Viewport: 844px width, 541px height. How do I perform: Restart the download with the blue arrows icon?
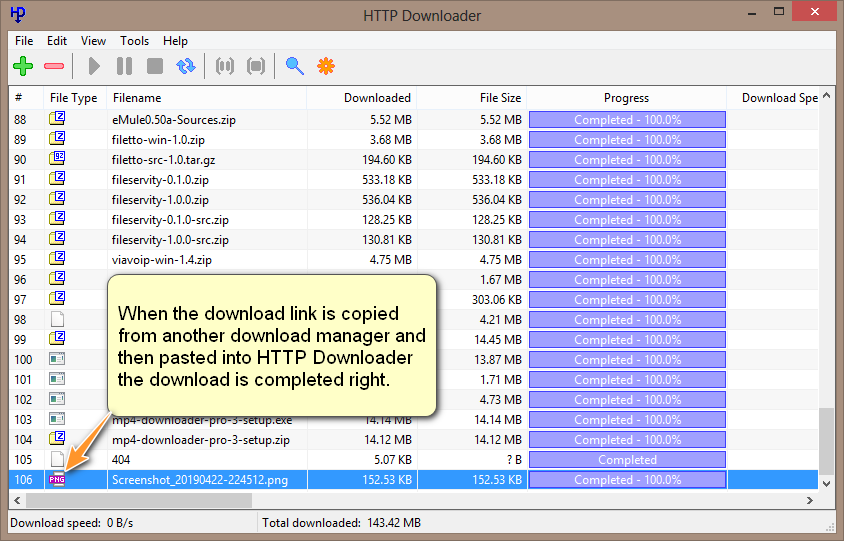pyautogui.click(x=186, y=66)
